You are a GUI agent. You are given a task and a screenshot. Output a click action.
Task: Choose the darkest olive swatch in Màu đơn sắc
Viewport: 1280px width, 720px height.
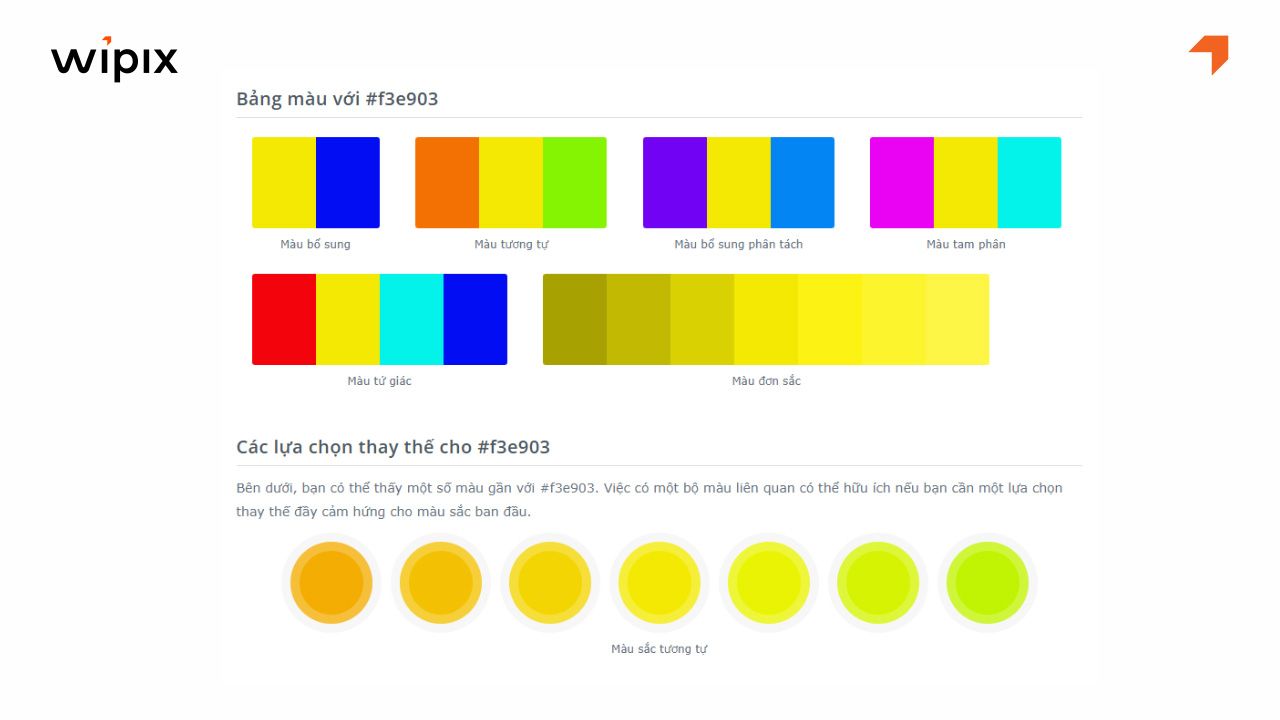[575, 319]
